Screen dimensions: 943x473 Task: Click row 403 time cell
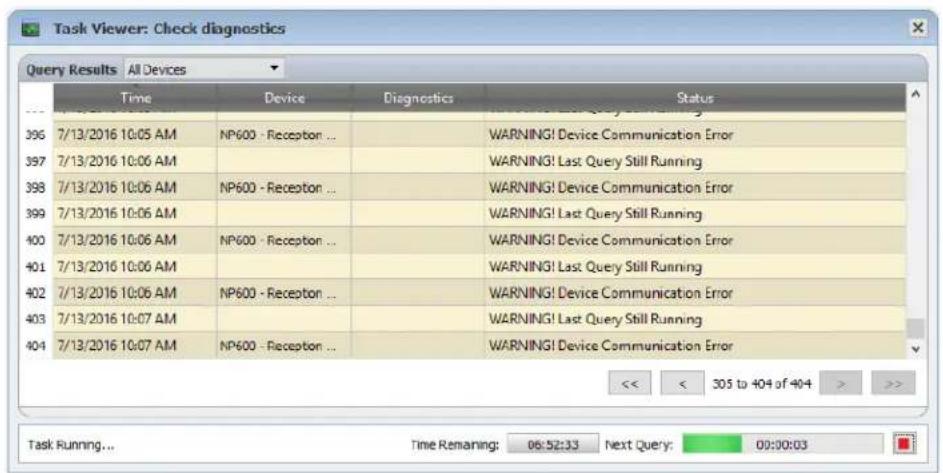135,320
